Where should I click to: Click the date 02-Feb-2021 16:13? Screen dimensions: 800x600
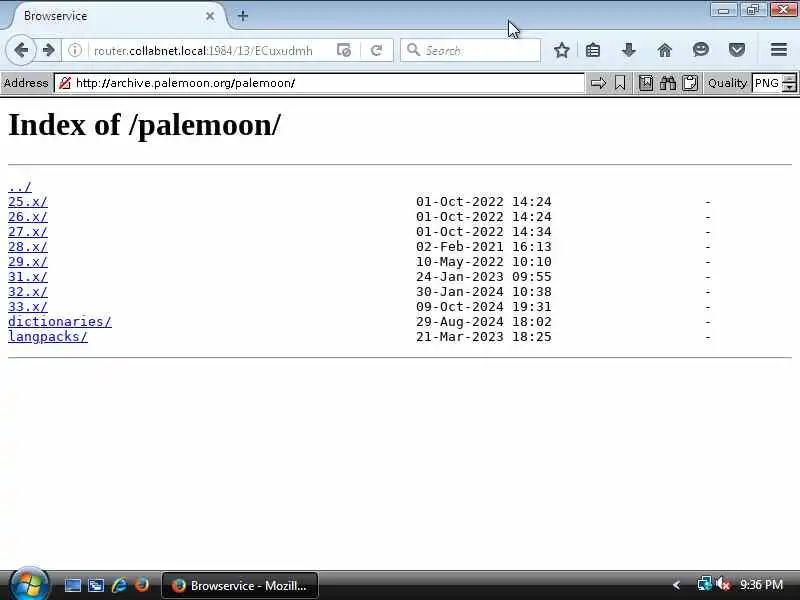[484, 246]
